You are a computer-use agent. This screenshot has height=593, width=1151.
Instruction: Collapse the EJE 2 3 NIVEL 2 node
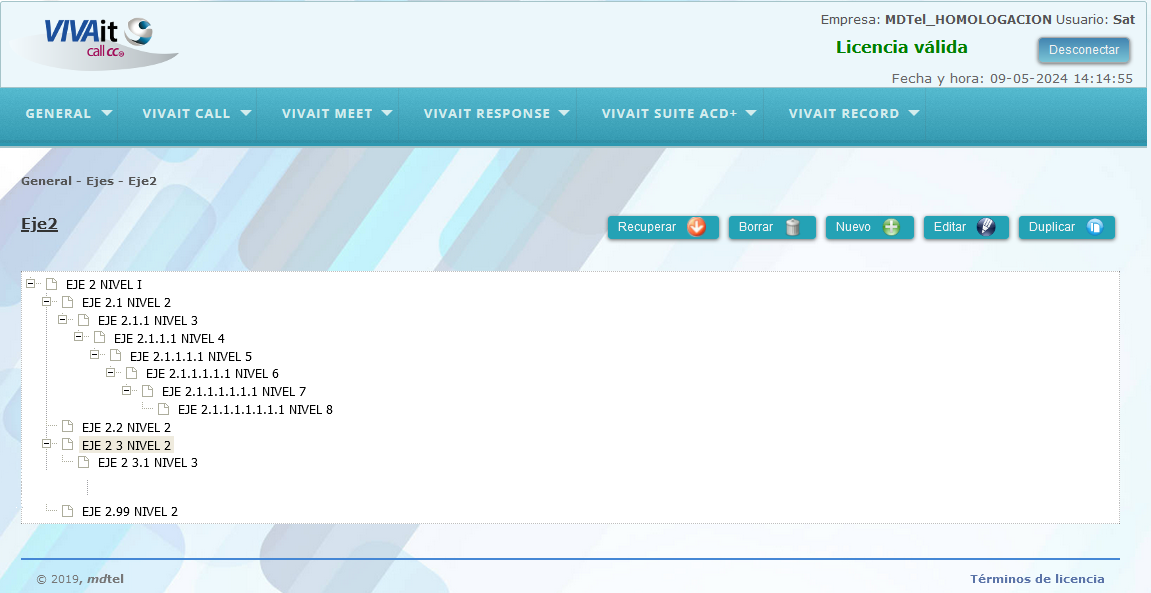(46, 444)
